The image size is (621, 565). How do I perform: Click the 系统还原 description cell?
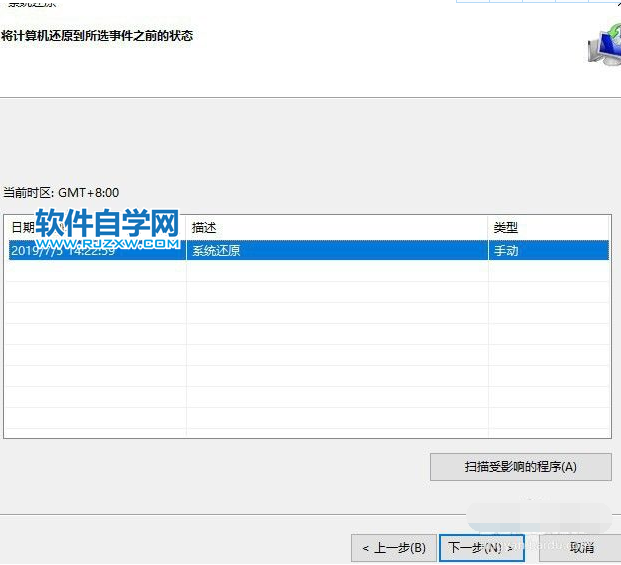[x=216, y=251]
